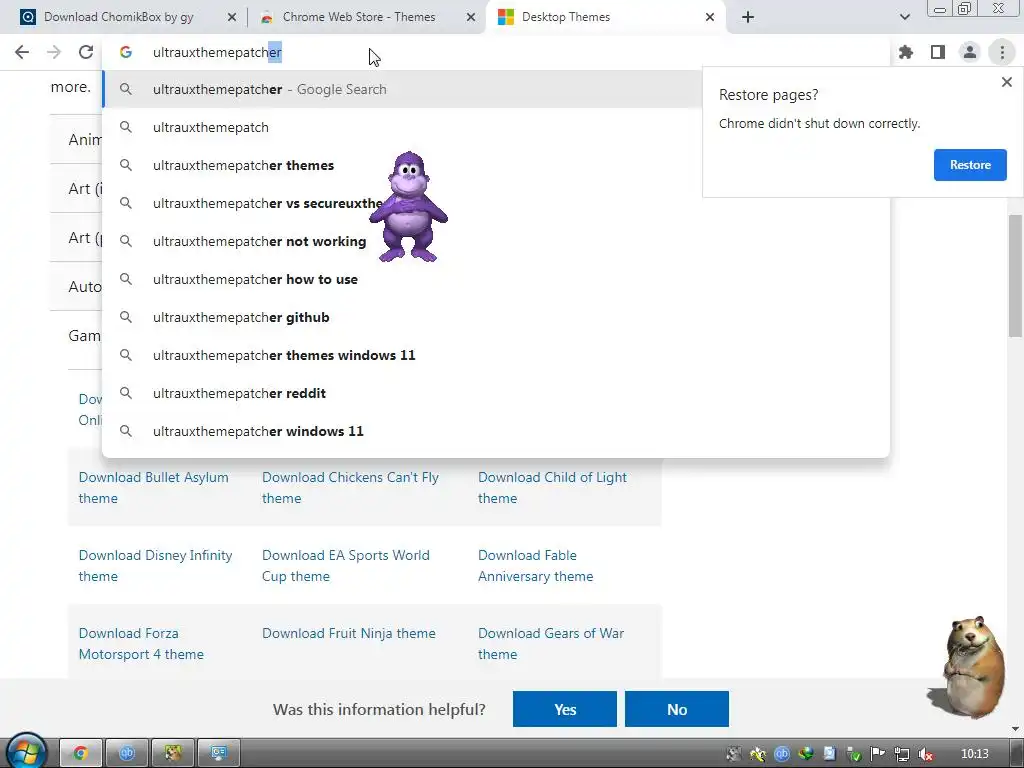Pick 'ultrauxthemepatcher how to use' suggestion
The height and width of the screenshot is (768, 1024).
click(x=496, y=280)
